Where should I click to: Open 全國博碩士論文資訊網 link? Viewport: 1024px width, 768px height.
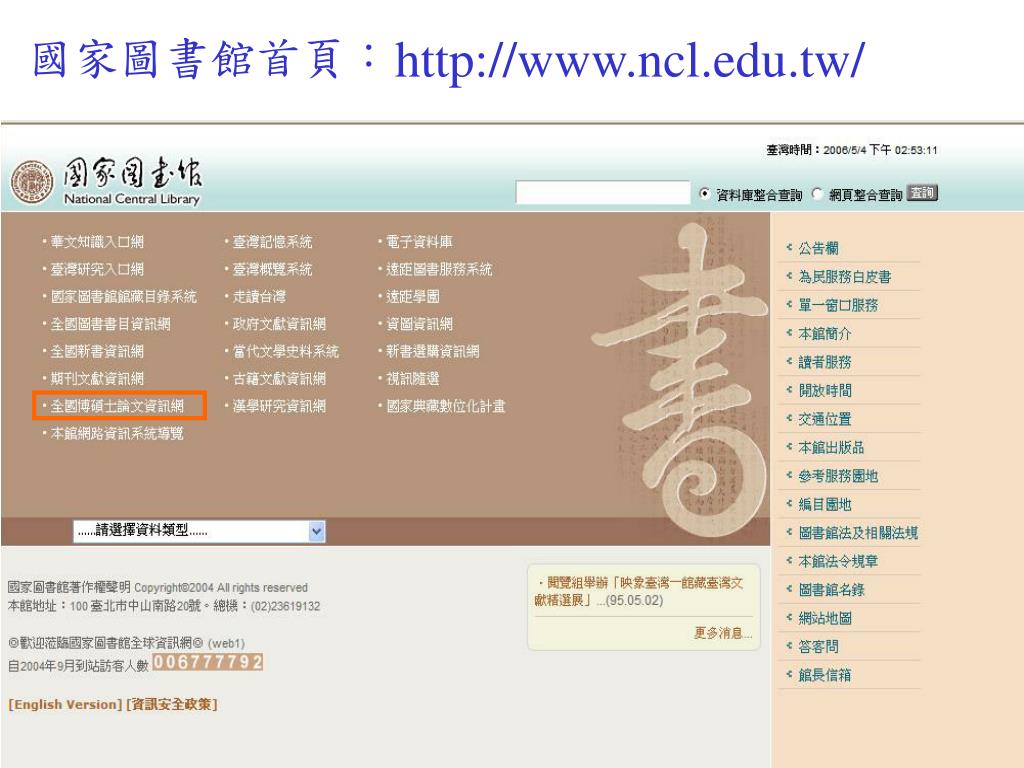pyautogui.click(x=117, y=406)
